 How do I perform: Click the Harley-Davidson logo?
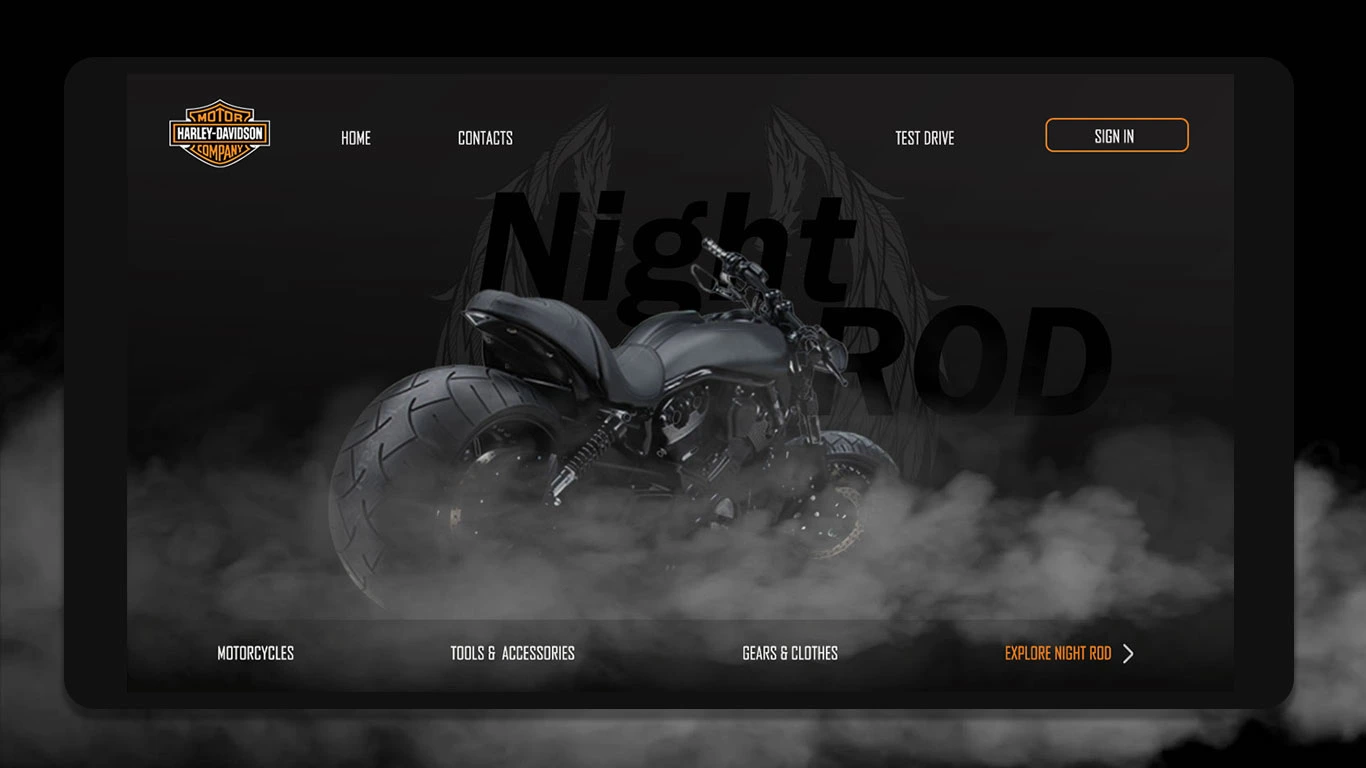pos(220,133)
